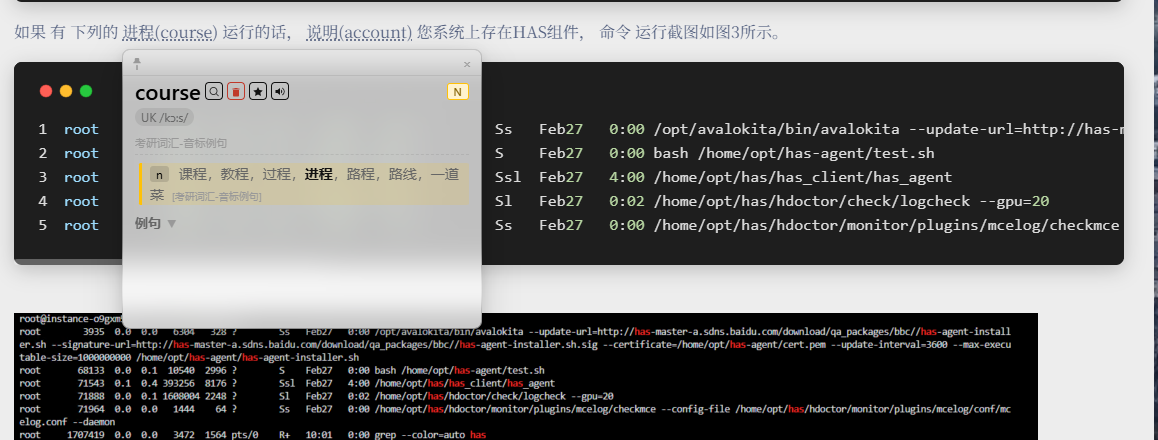Click the code block horizontal scrollbar
This screenshot has height=440, width=1158.
click(x=70, y=261)
